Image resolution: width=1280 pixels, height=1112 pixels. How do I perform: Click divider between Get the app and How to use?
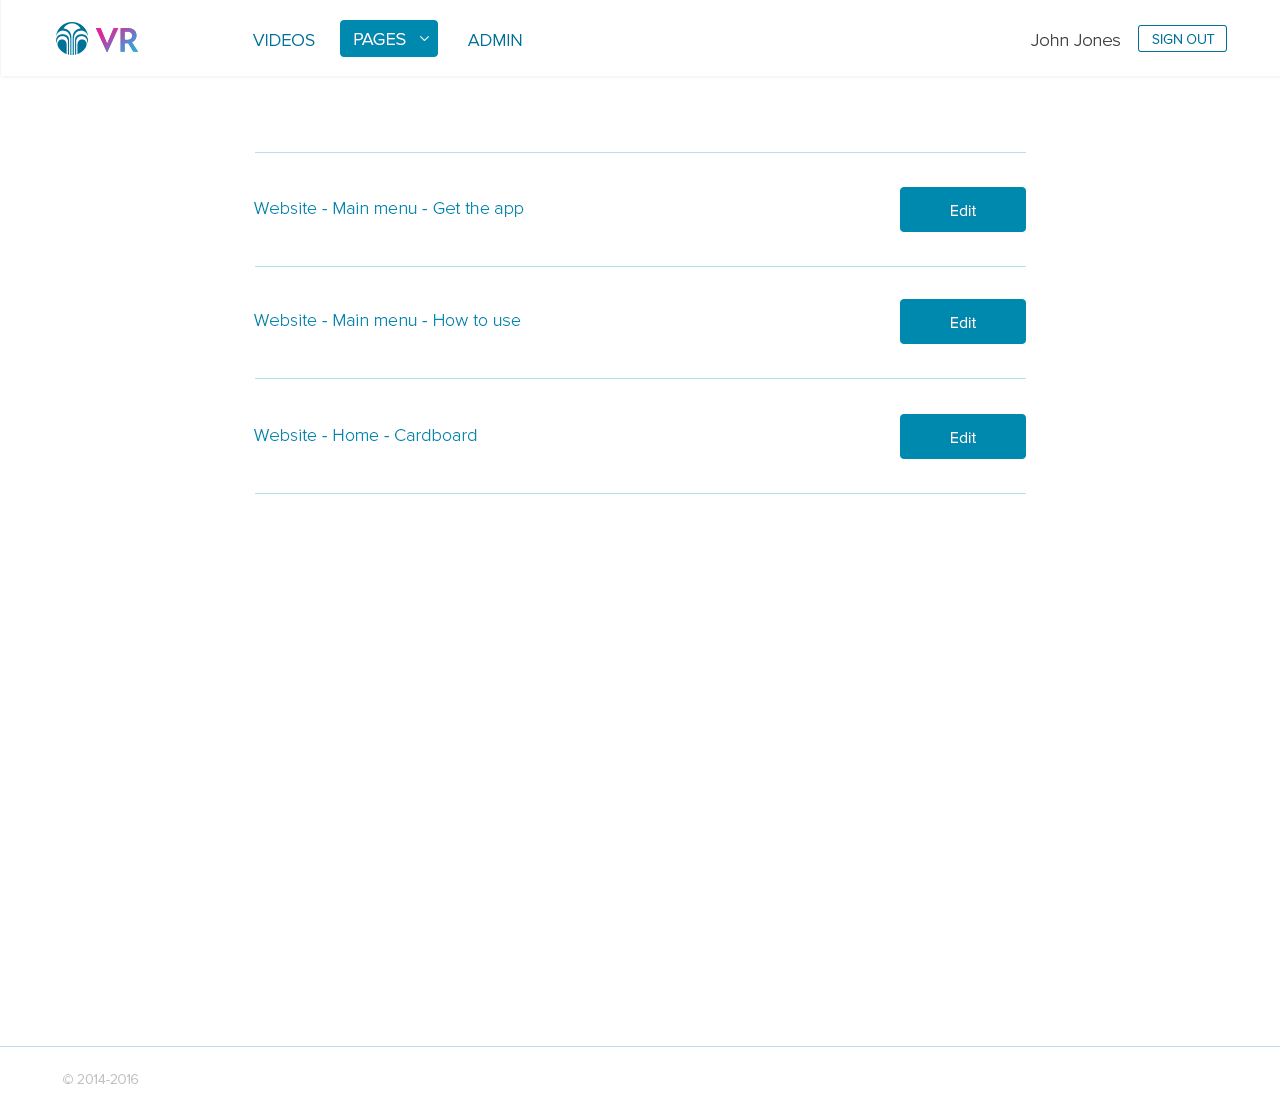click(x=640, y=267)
